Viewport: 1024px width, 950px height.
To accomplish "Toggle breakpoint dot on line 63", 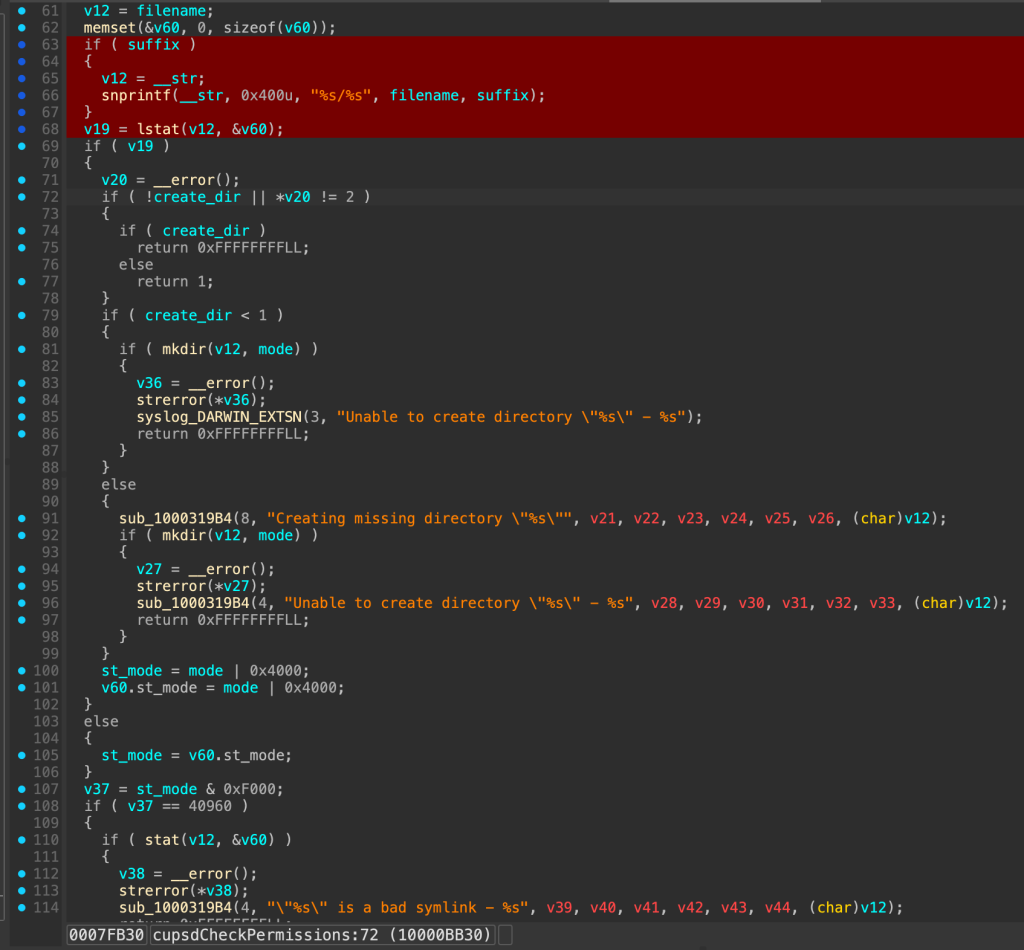I will [x=22, y=44].
